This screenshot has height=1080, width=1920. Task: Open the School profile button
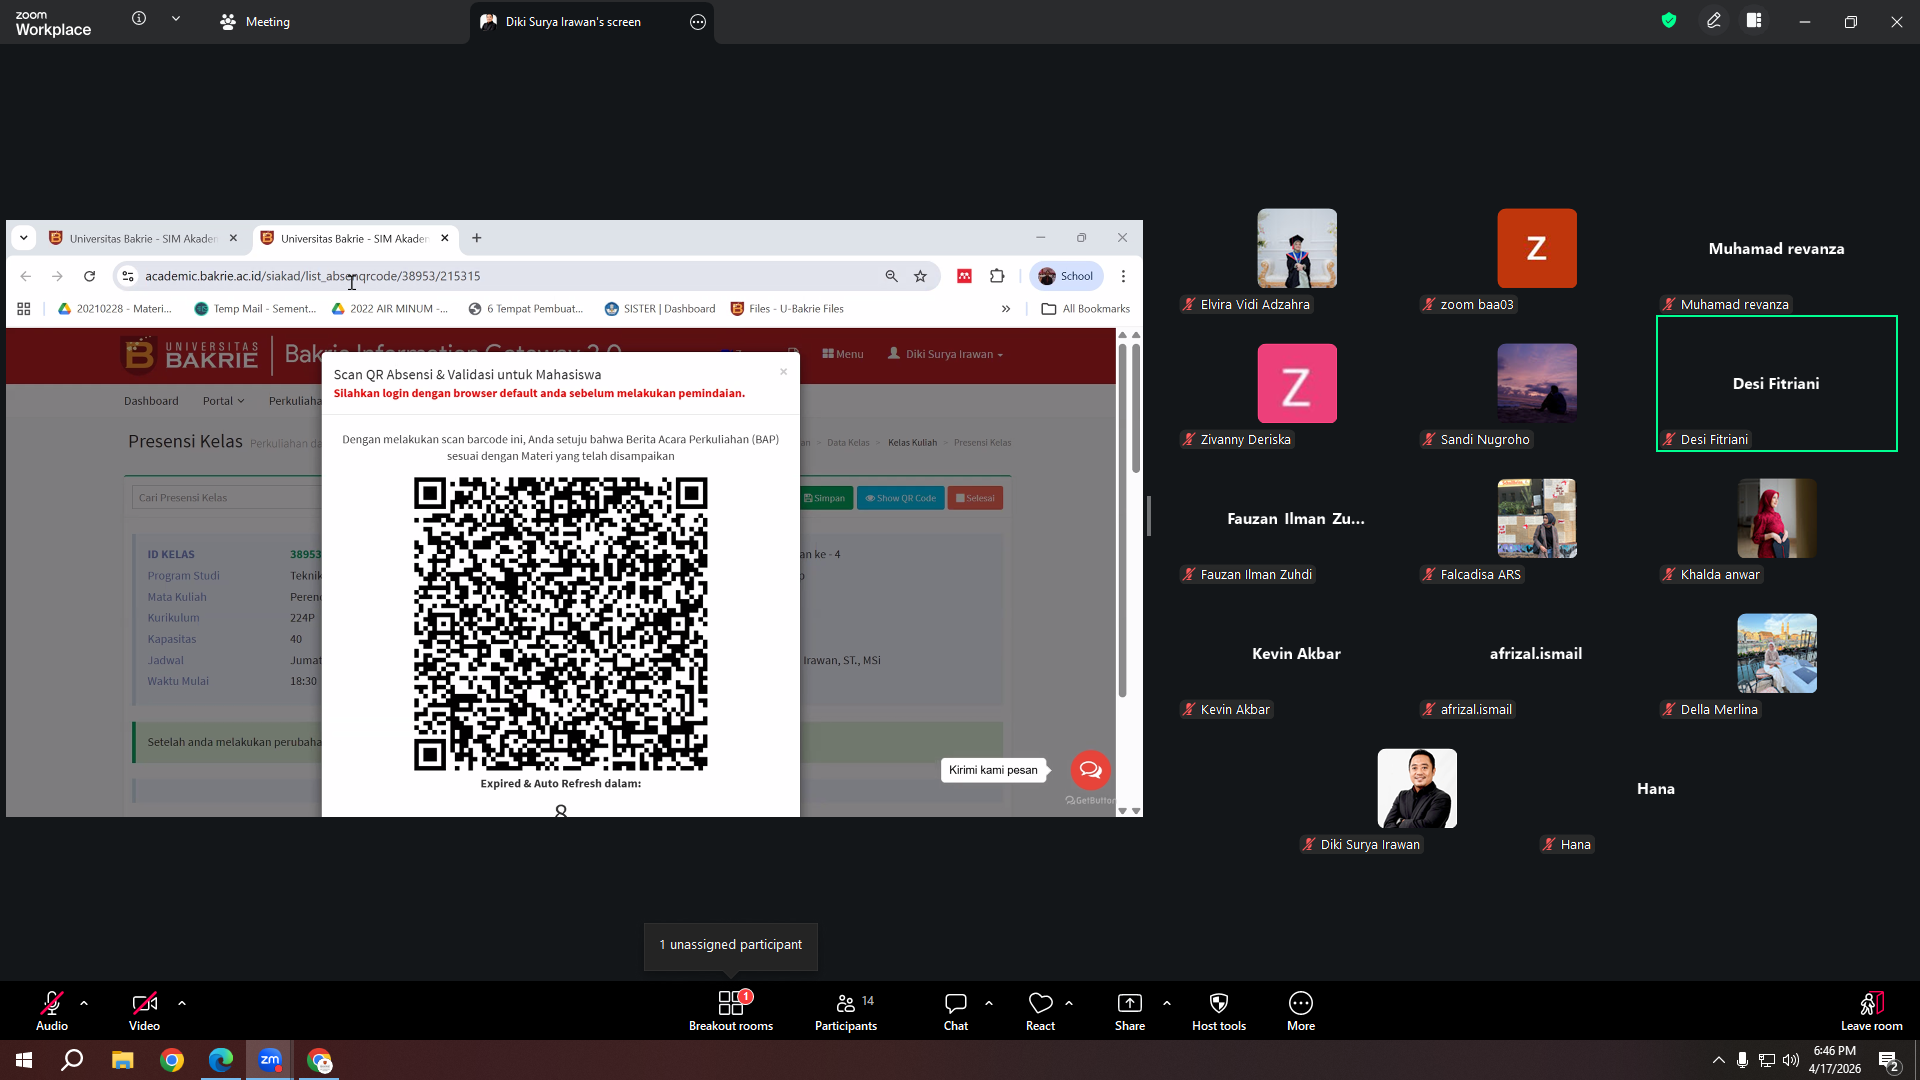click(x=1066, y=276)
